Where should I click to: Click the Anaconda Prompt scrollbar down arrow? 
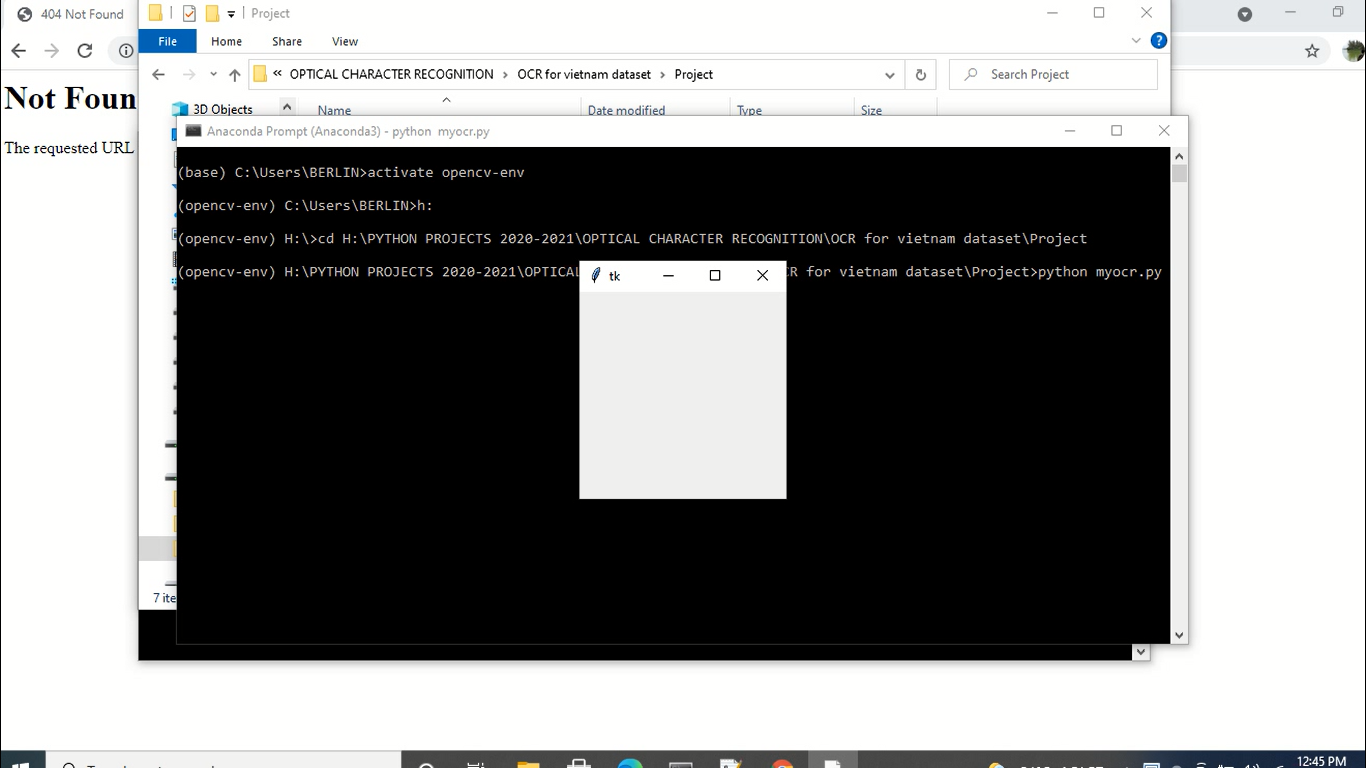[x=1178, y=635]
